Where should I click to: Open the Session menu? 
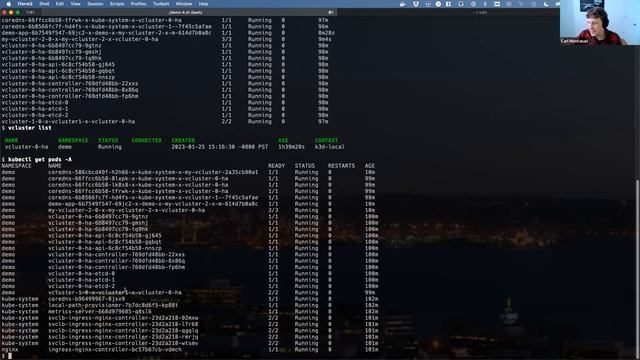tap(95, 4)
